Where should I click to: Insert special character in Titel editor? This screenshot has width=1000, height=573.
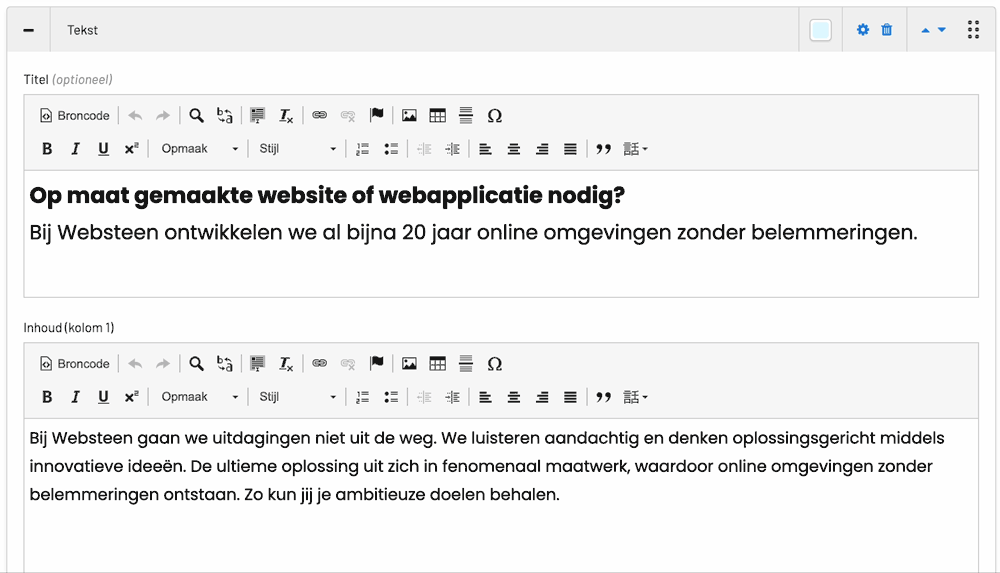[494, 115]
